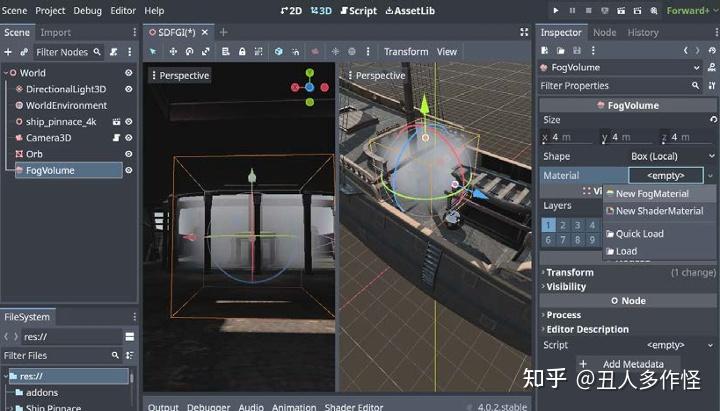Click the Filter Nodes search field
The image size is (720, 411).
(x=68, y=52)
